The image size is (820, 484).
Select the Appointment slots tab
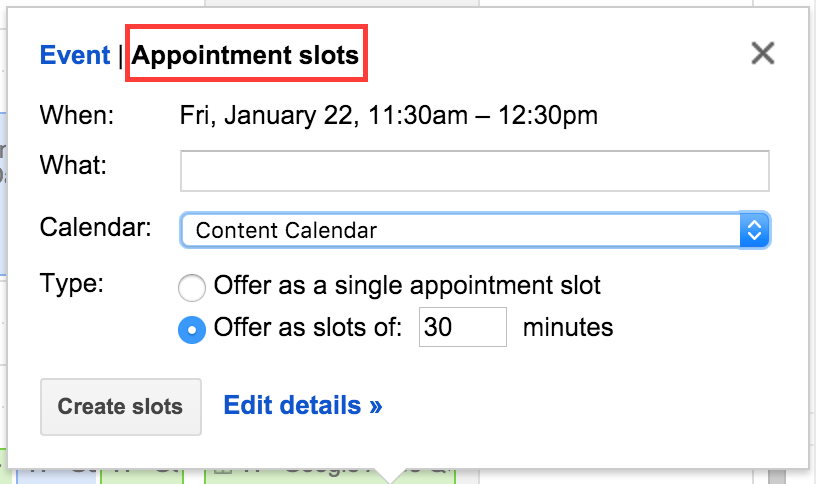click(x=246, y=55)
